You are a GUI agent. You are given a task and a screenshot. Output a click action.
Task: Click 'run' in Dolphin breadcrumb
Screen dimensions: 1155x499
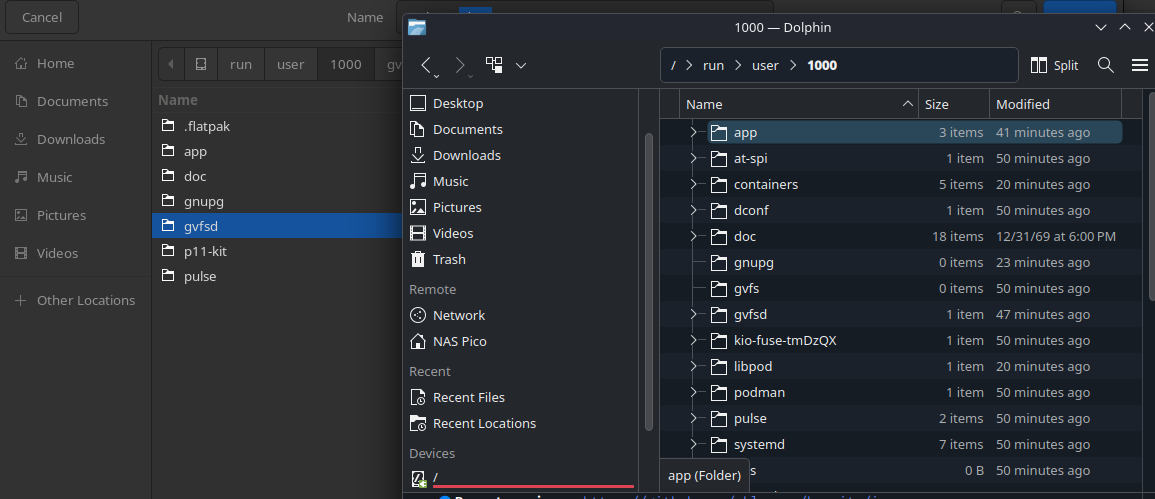(x=713, y=66)
